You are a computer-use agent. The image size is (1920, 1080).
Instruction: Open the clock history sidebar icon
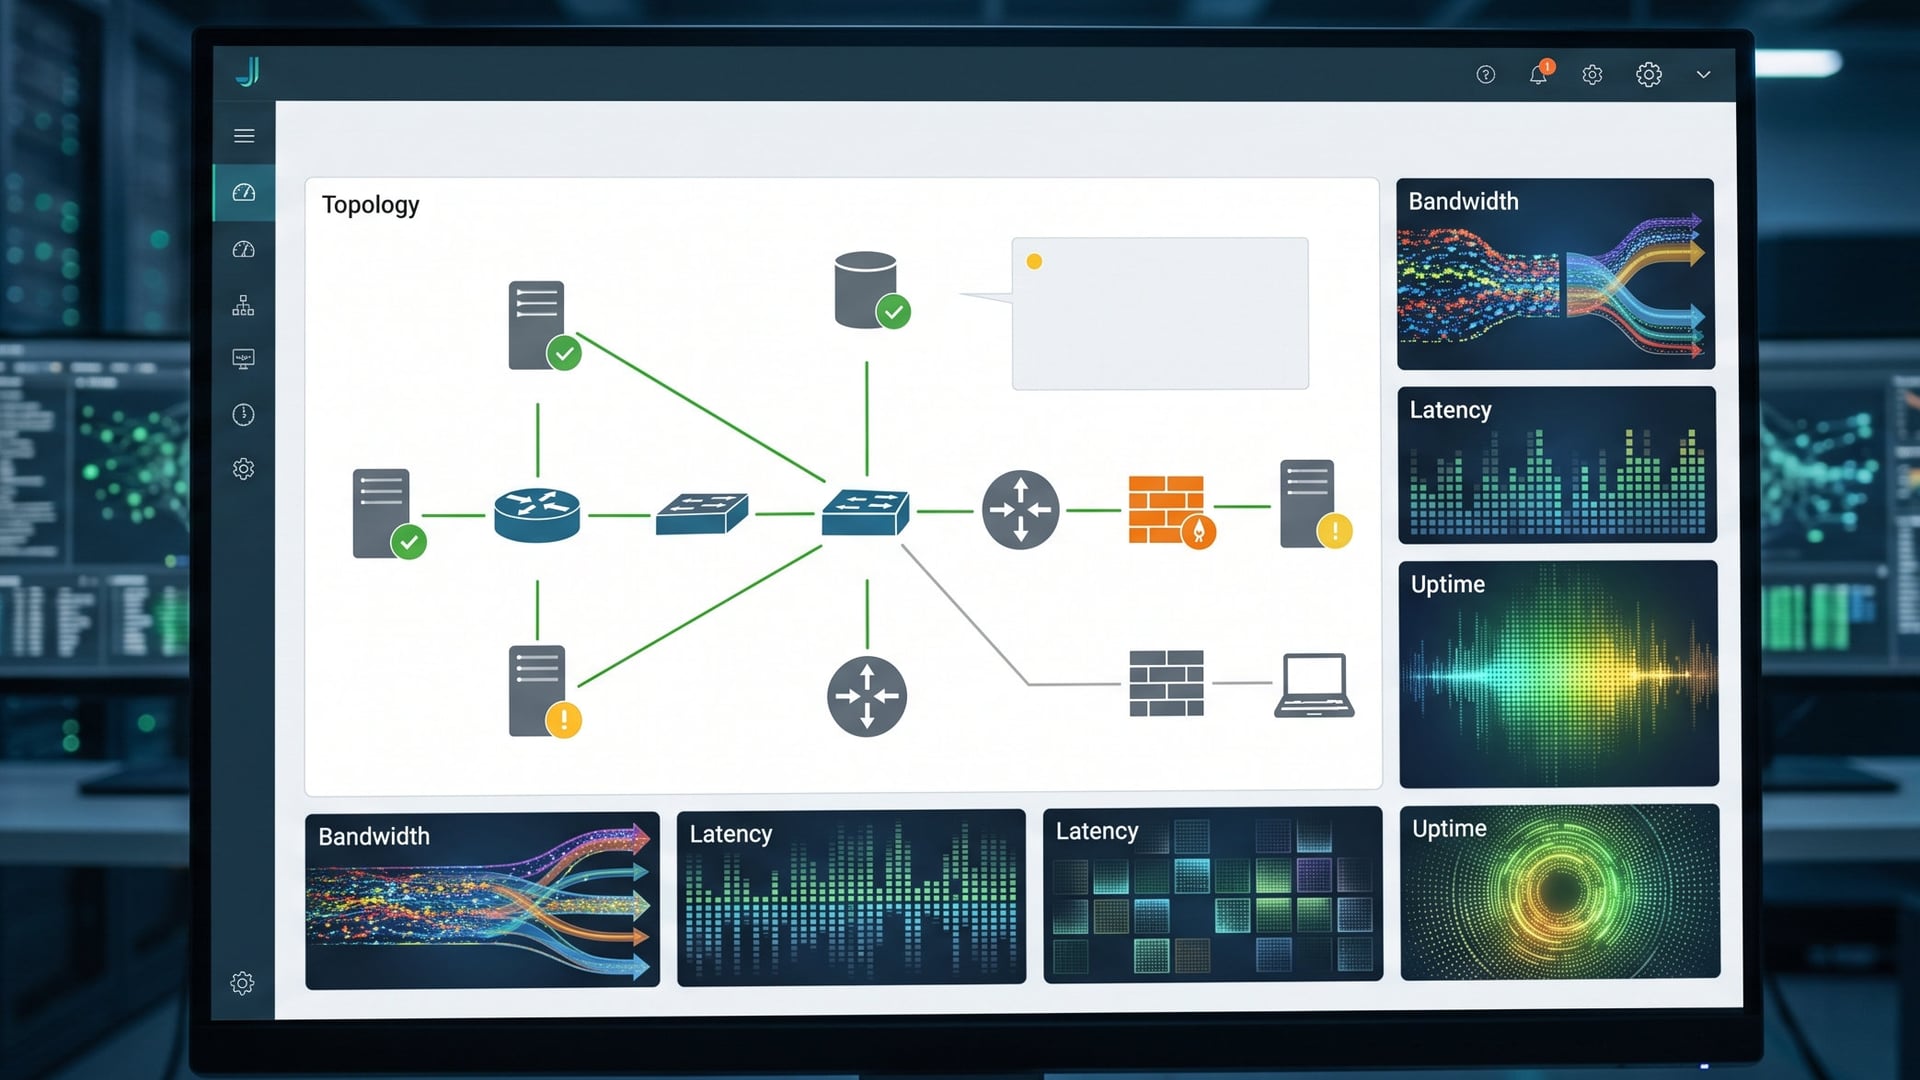(x=243, y=414)
